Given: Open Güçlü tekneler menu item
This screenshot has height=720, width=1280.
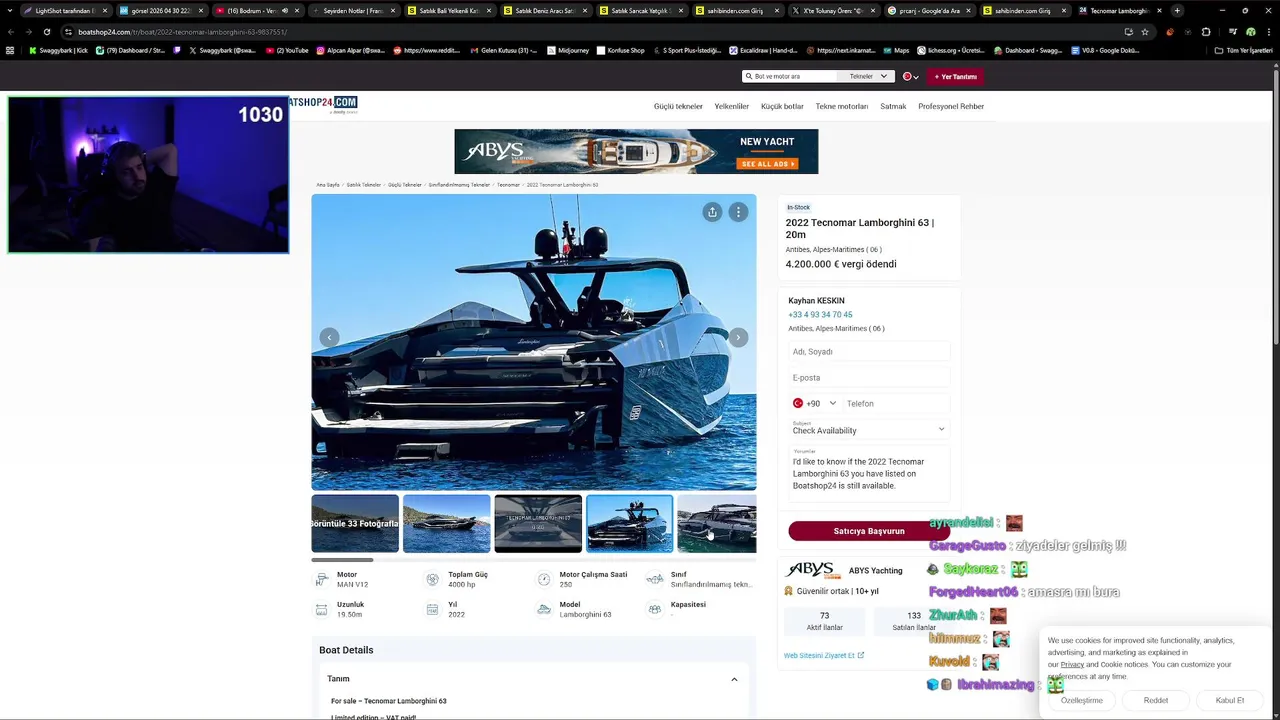Looking at the screenshot, I should click(x=678, y=106).
